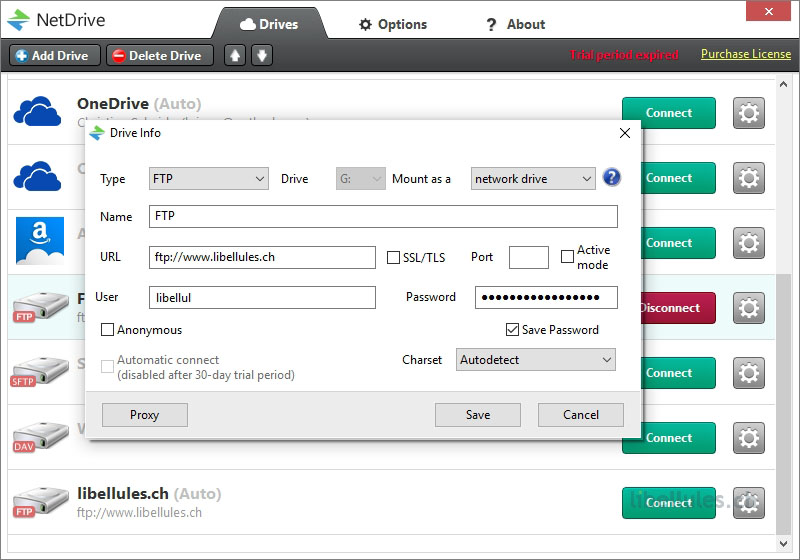Click the Add Drive button
This screenshot has width=800, height=560.
[55, 55]
